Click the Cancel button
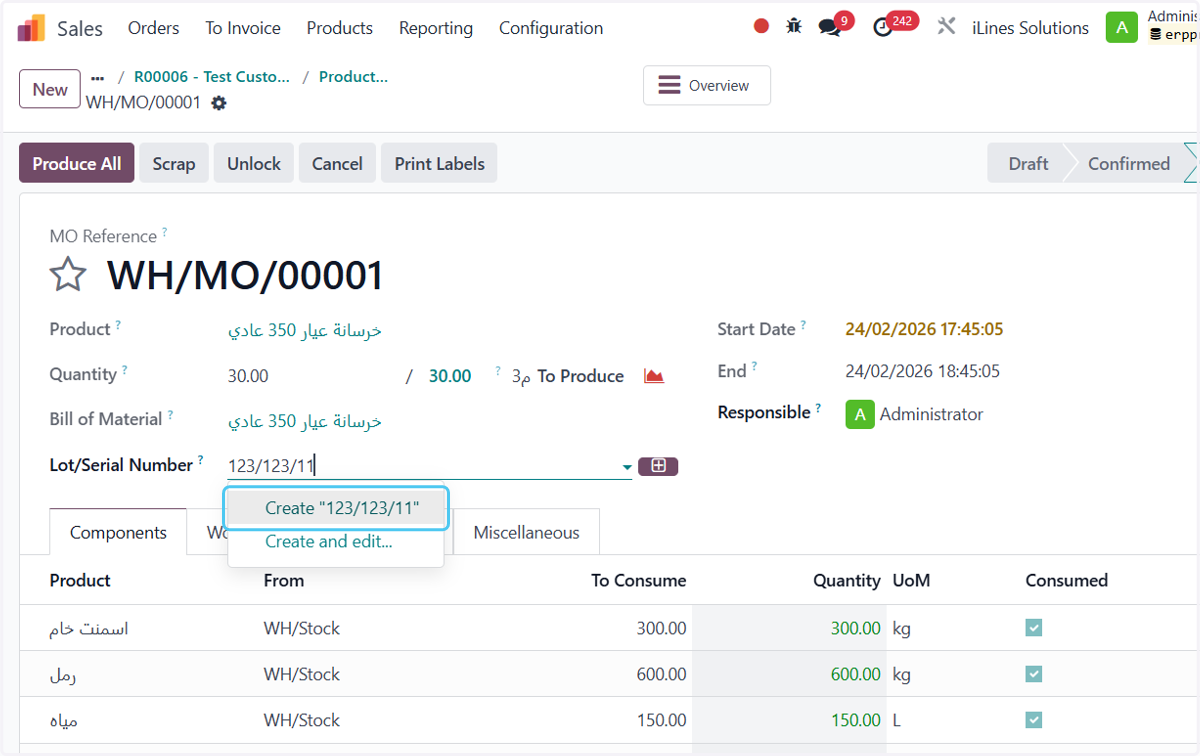Screen dimensions: 1200x756 click(x=337, y=163)
